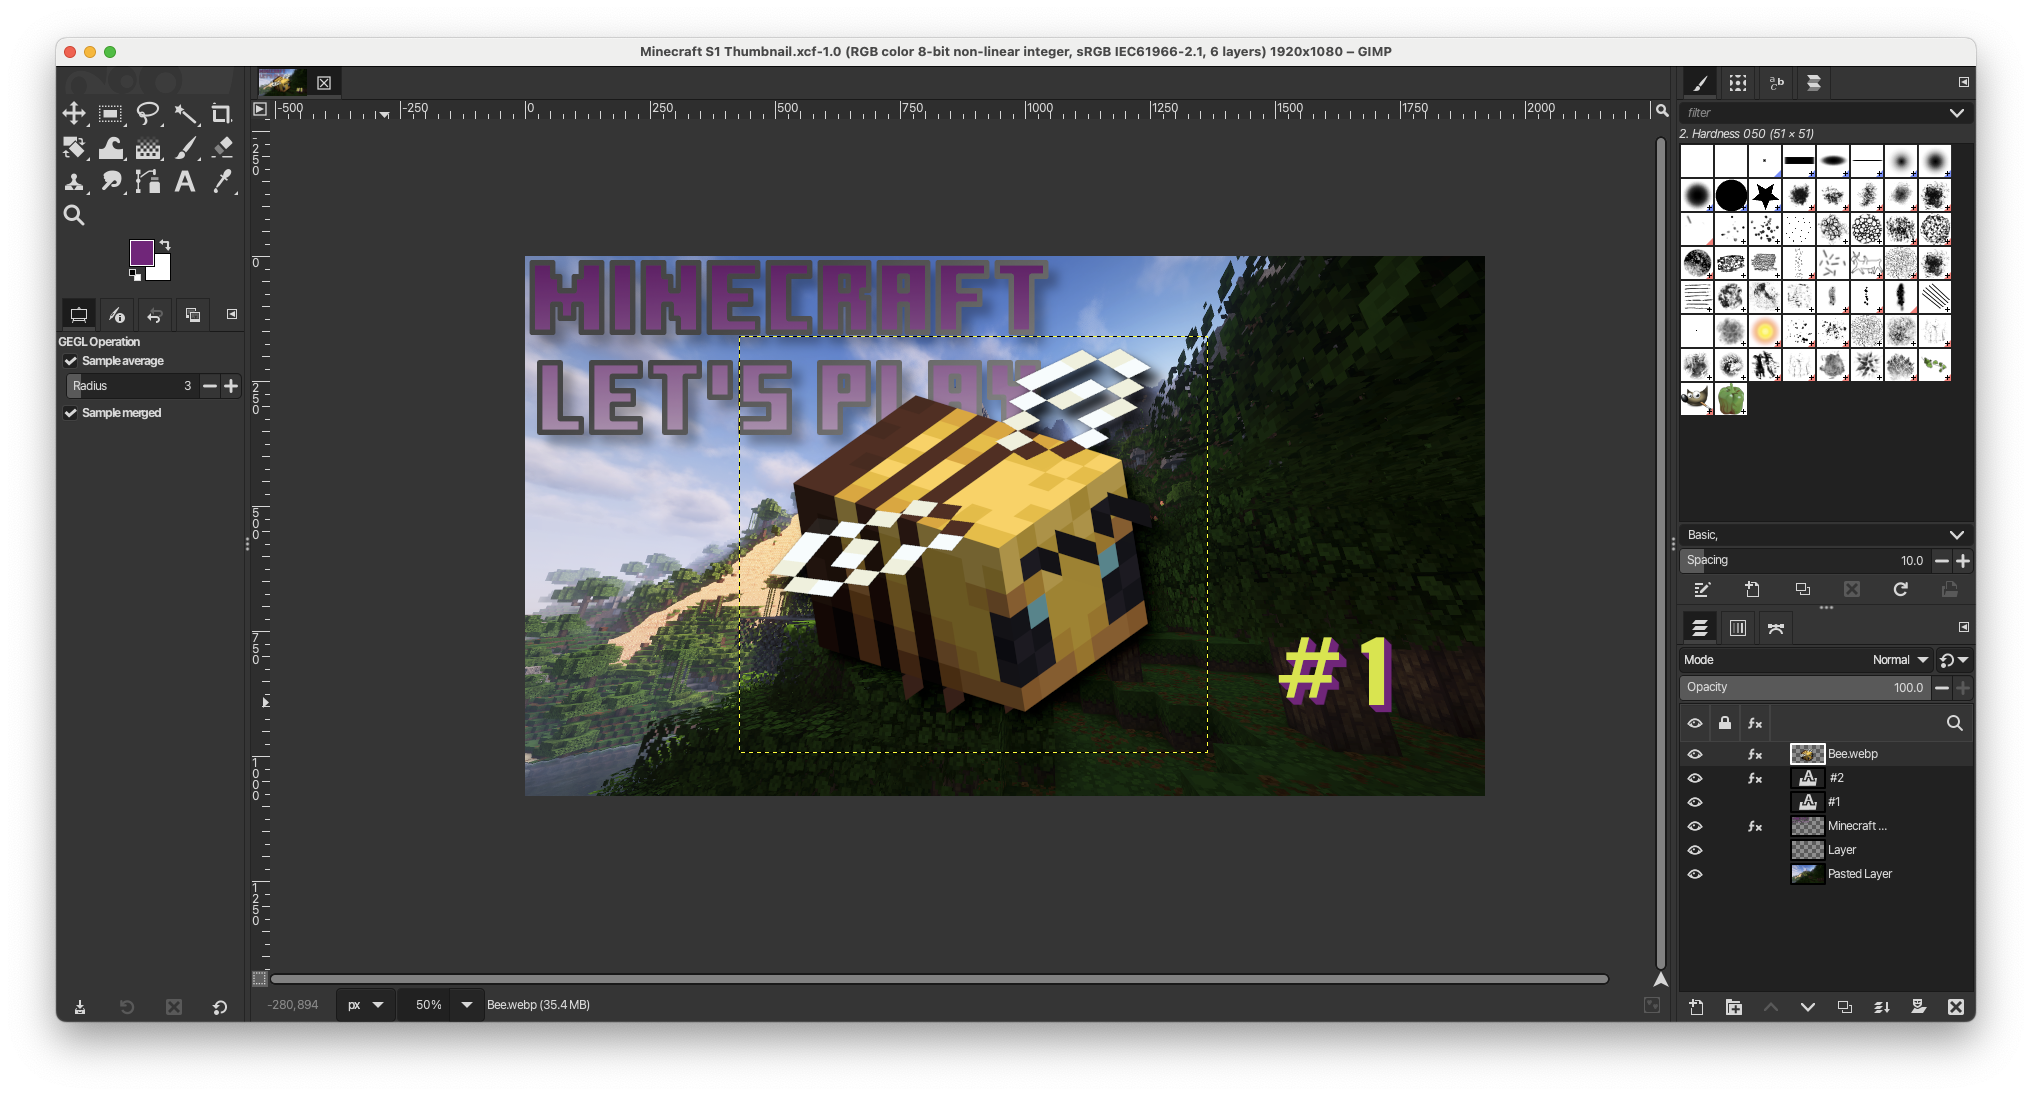Create a new layer group
Image resolution: width=2032 pixels, height=1096 pixels.
(x=1734, y=1007)
